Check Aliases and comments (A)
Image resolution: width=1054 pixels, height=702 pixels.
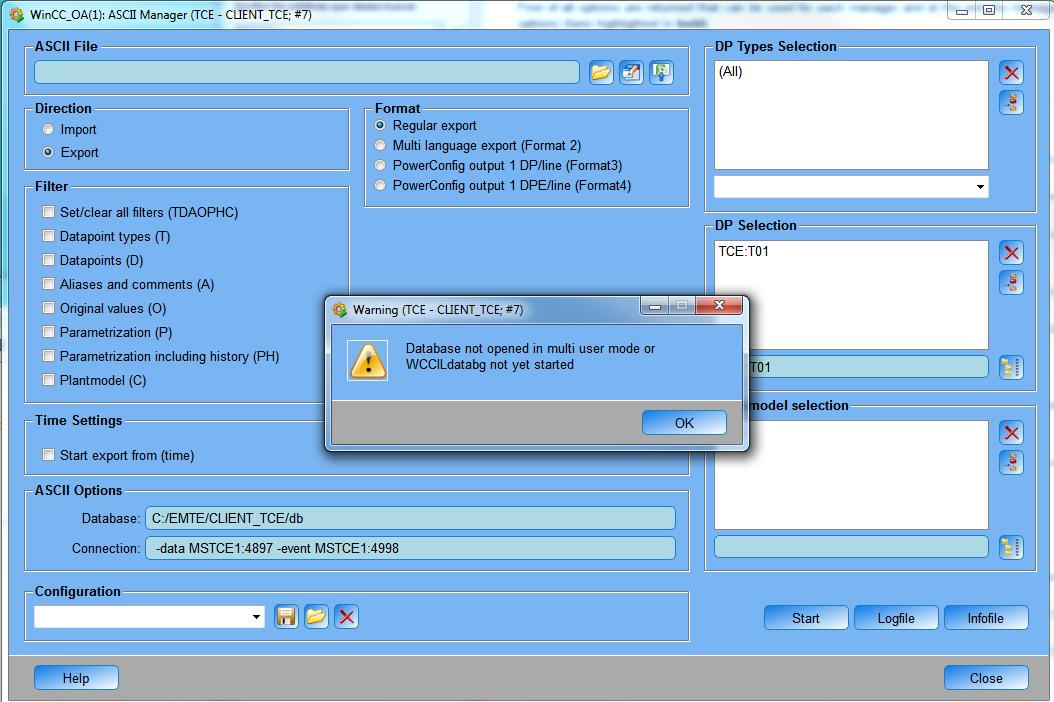pos(48,284)
